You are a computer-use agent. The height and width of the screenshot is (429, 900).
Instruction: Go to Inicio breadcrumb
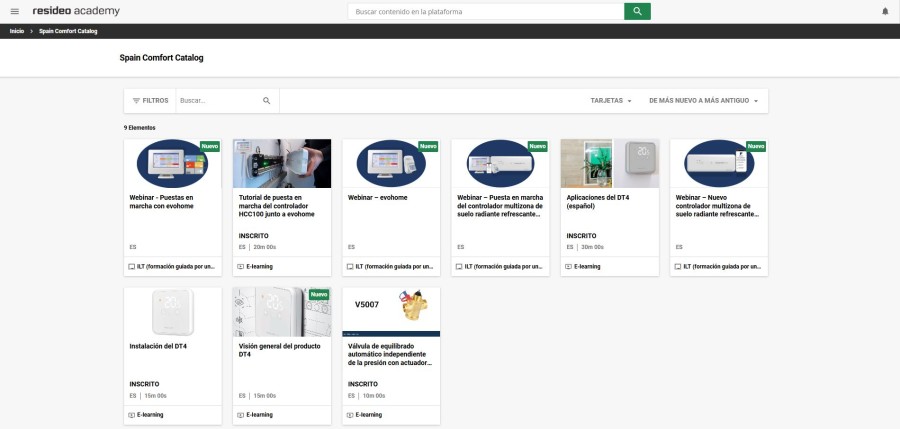(17, 31)
